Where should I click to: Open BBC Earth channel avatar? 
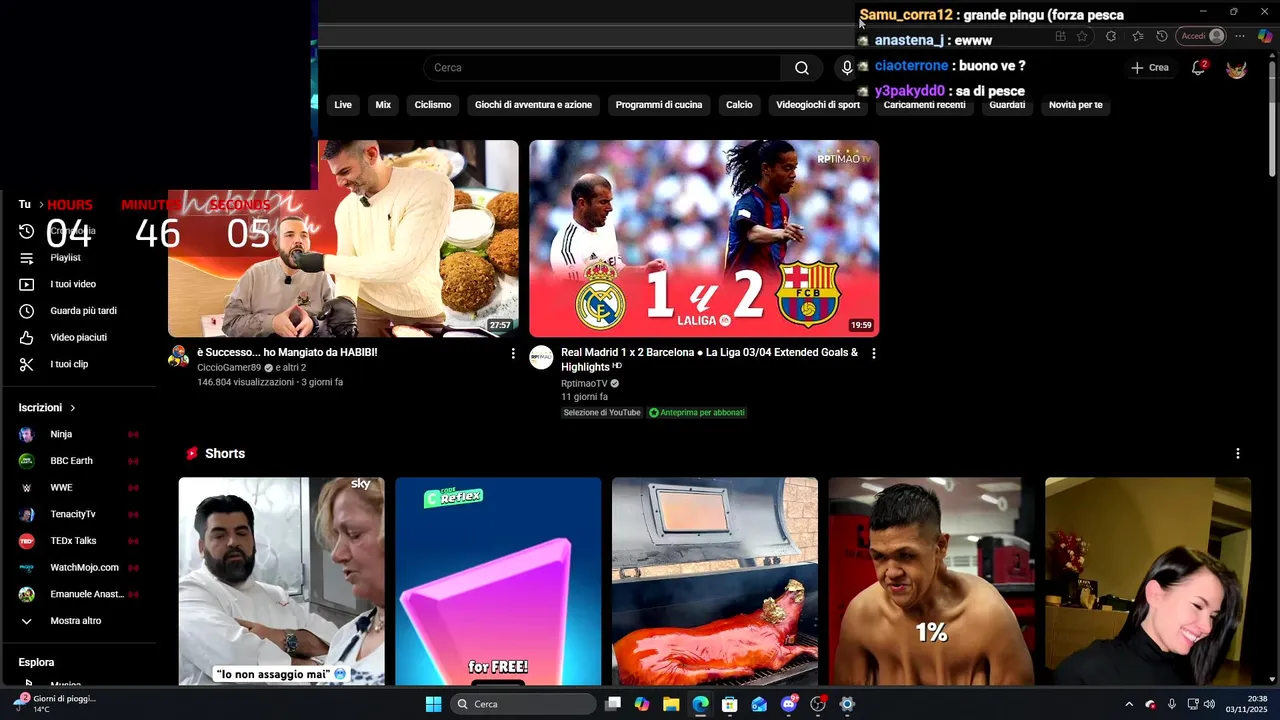[x=27, y=461]
